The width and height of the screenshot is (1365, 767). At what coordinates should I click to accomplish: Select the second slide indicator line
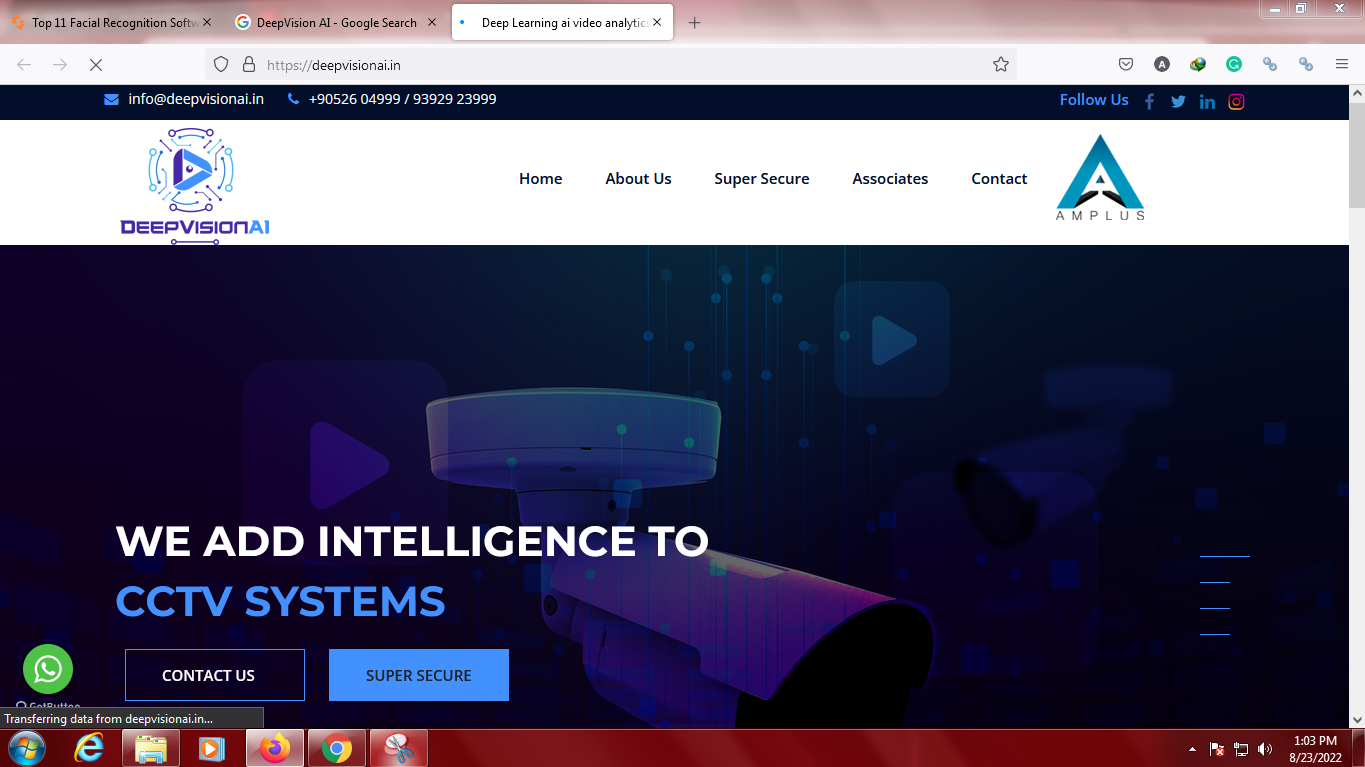tap(1214, 581)
